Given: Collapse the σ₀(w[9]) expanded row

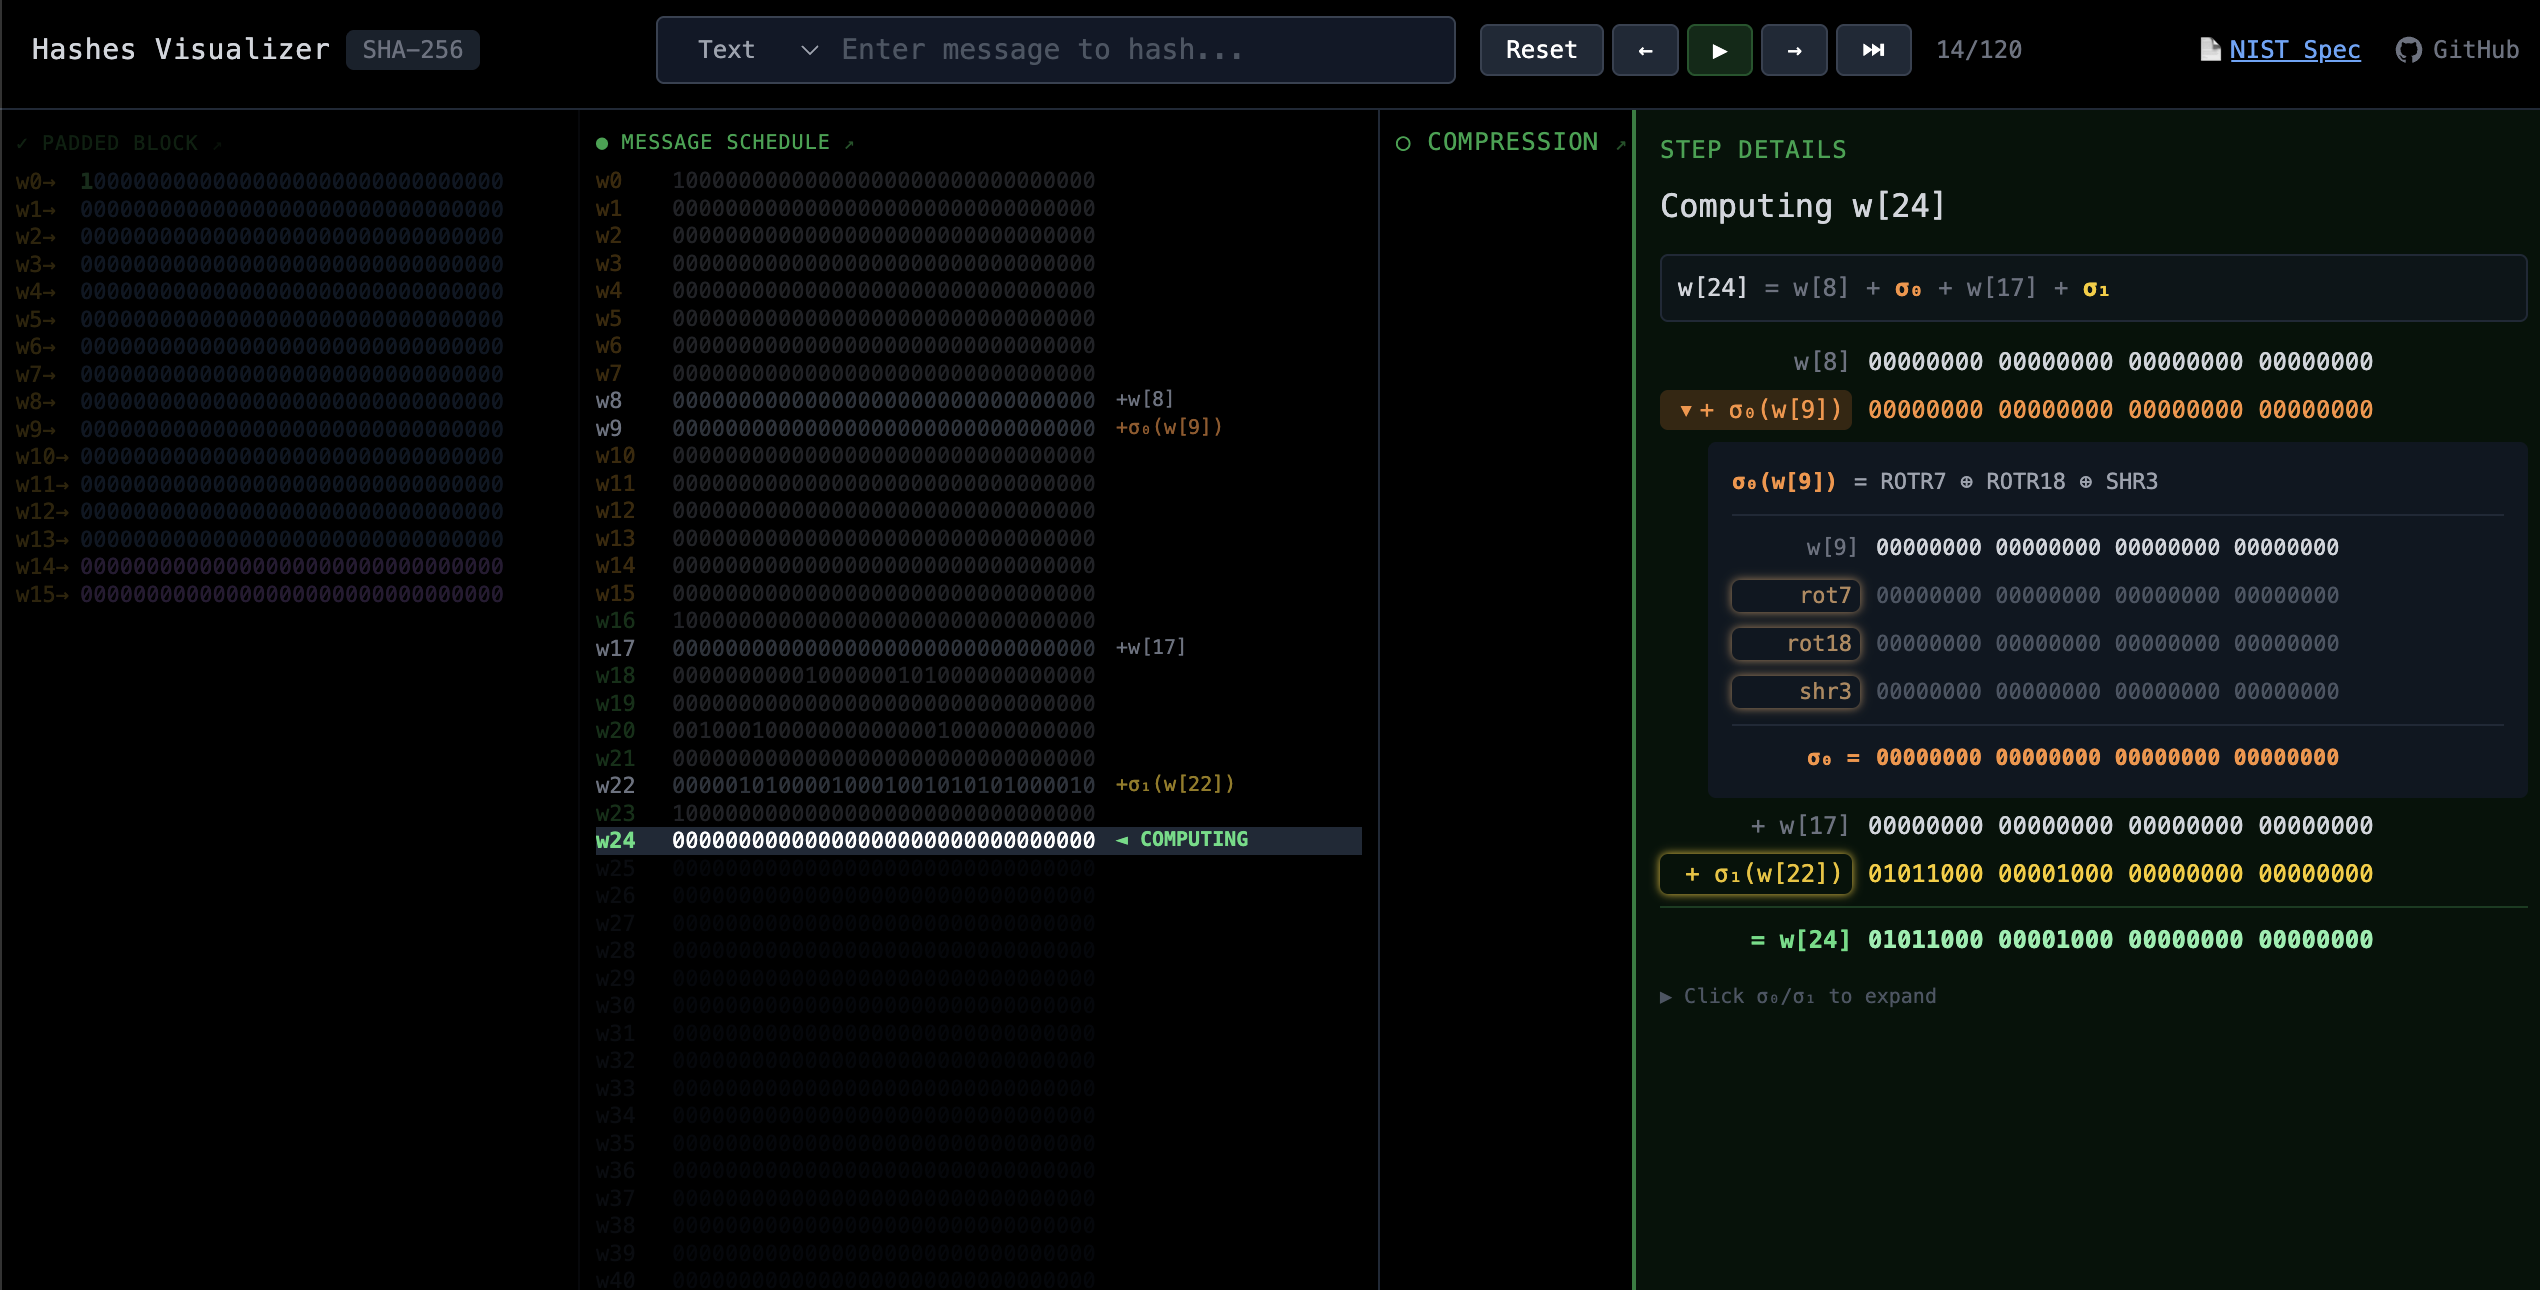Looking at the screenshot, I should click(x=1756, y=410).
